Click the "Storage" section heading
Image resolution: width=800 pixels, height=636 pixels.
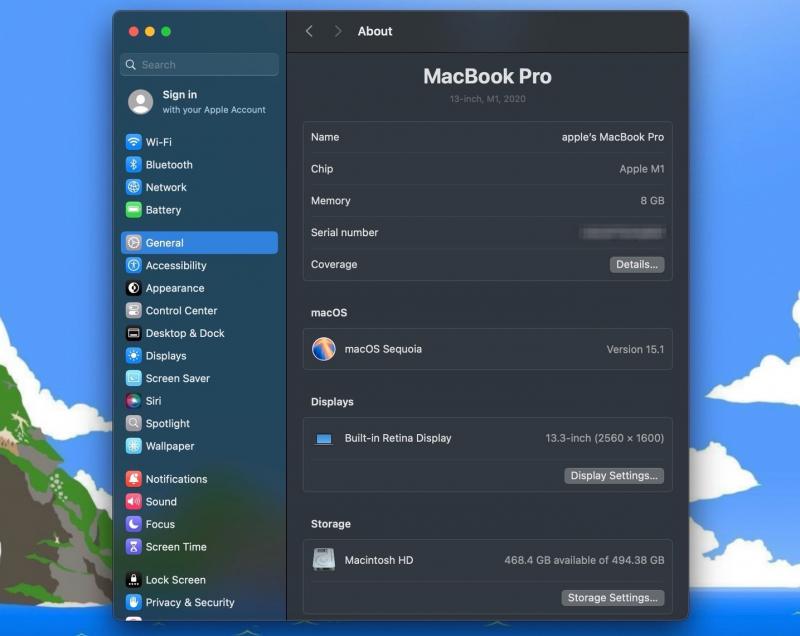pyautogui.click(x=331, y=524)
